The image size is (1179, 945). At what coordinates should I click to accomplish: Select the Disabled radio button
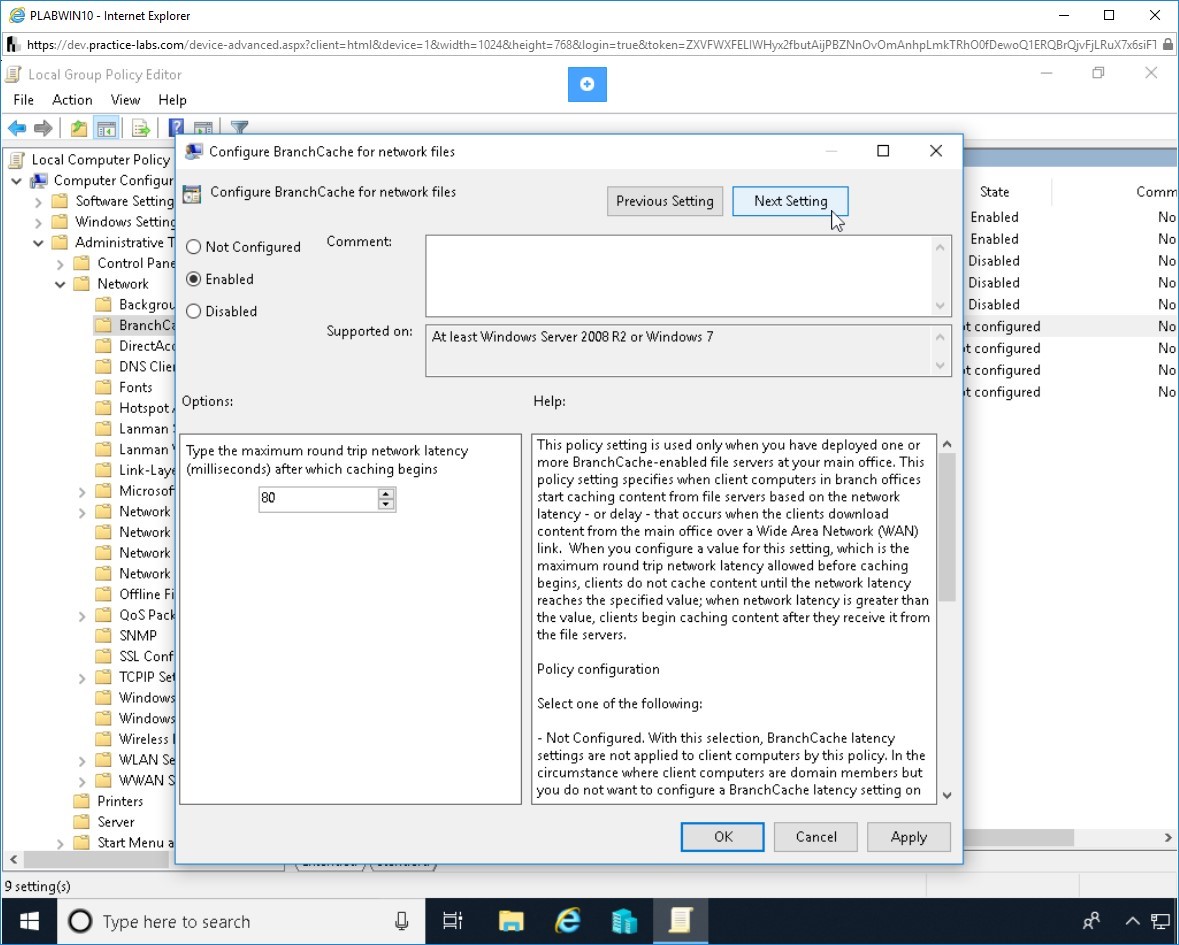tap(193, 311)
